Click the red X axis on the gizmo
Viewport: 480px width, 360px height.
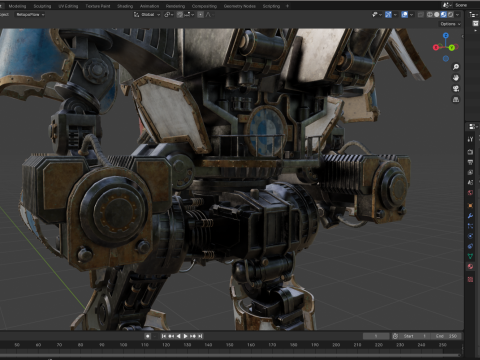coord(435,48)
